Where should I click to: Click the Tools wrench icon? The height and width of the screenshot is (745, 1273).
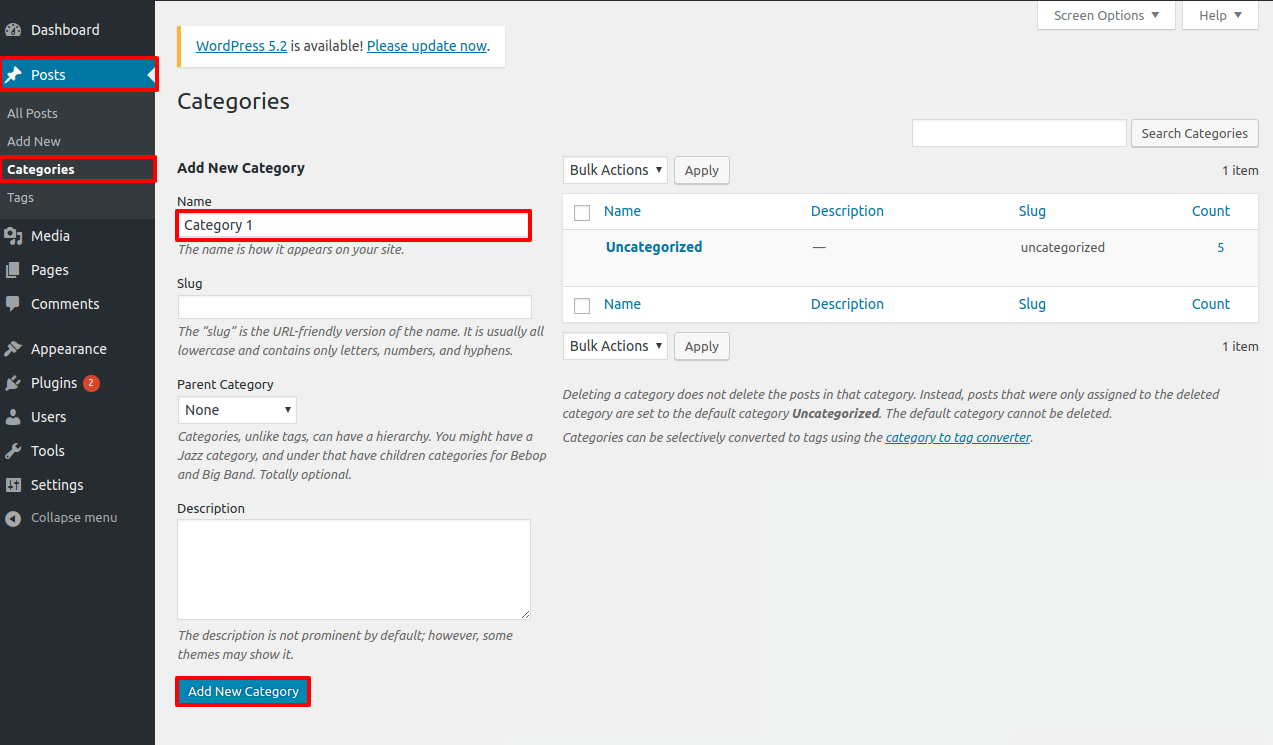(x=14, y=451)
